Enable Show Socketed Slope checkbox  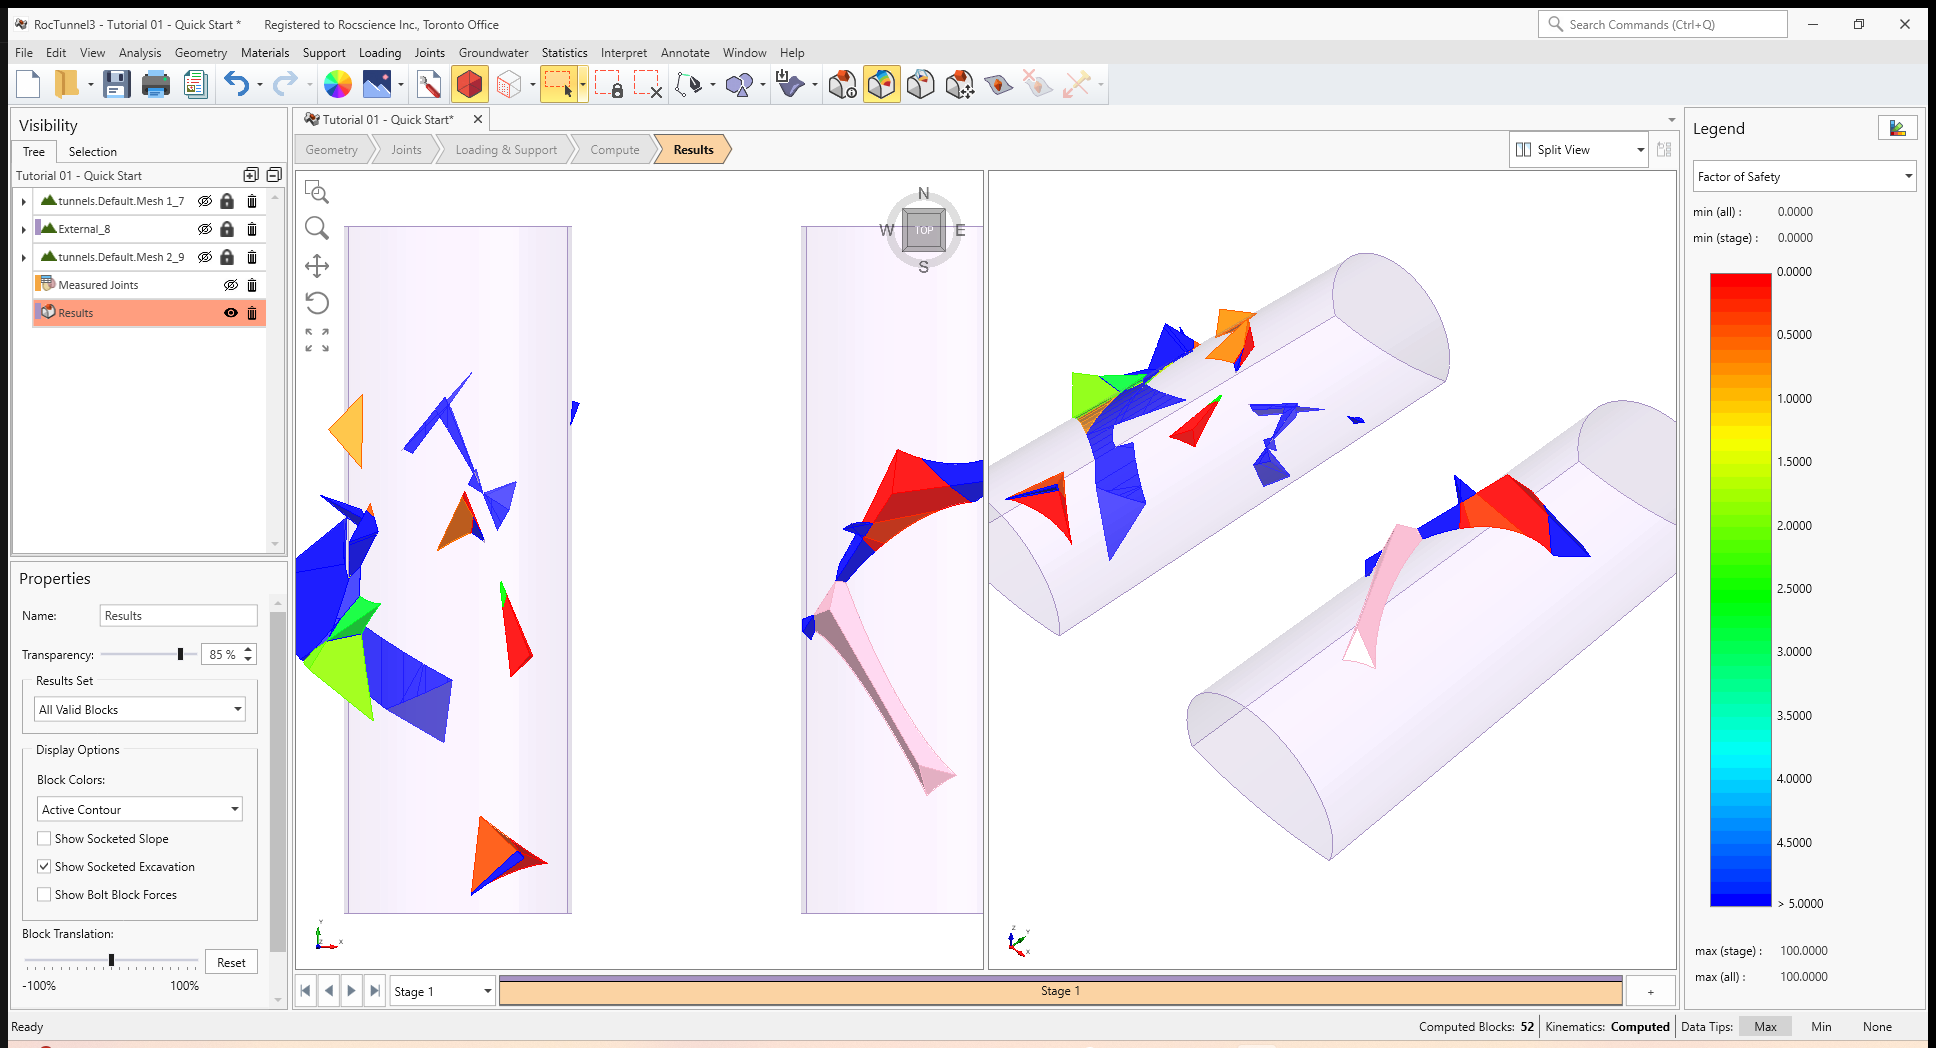pyautogui.click(x=44, y=838)
